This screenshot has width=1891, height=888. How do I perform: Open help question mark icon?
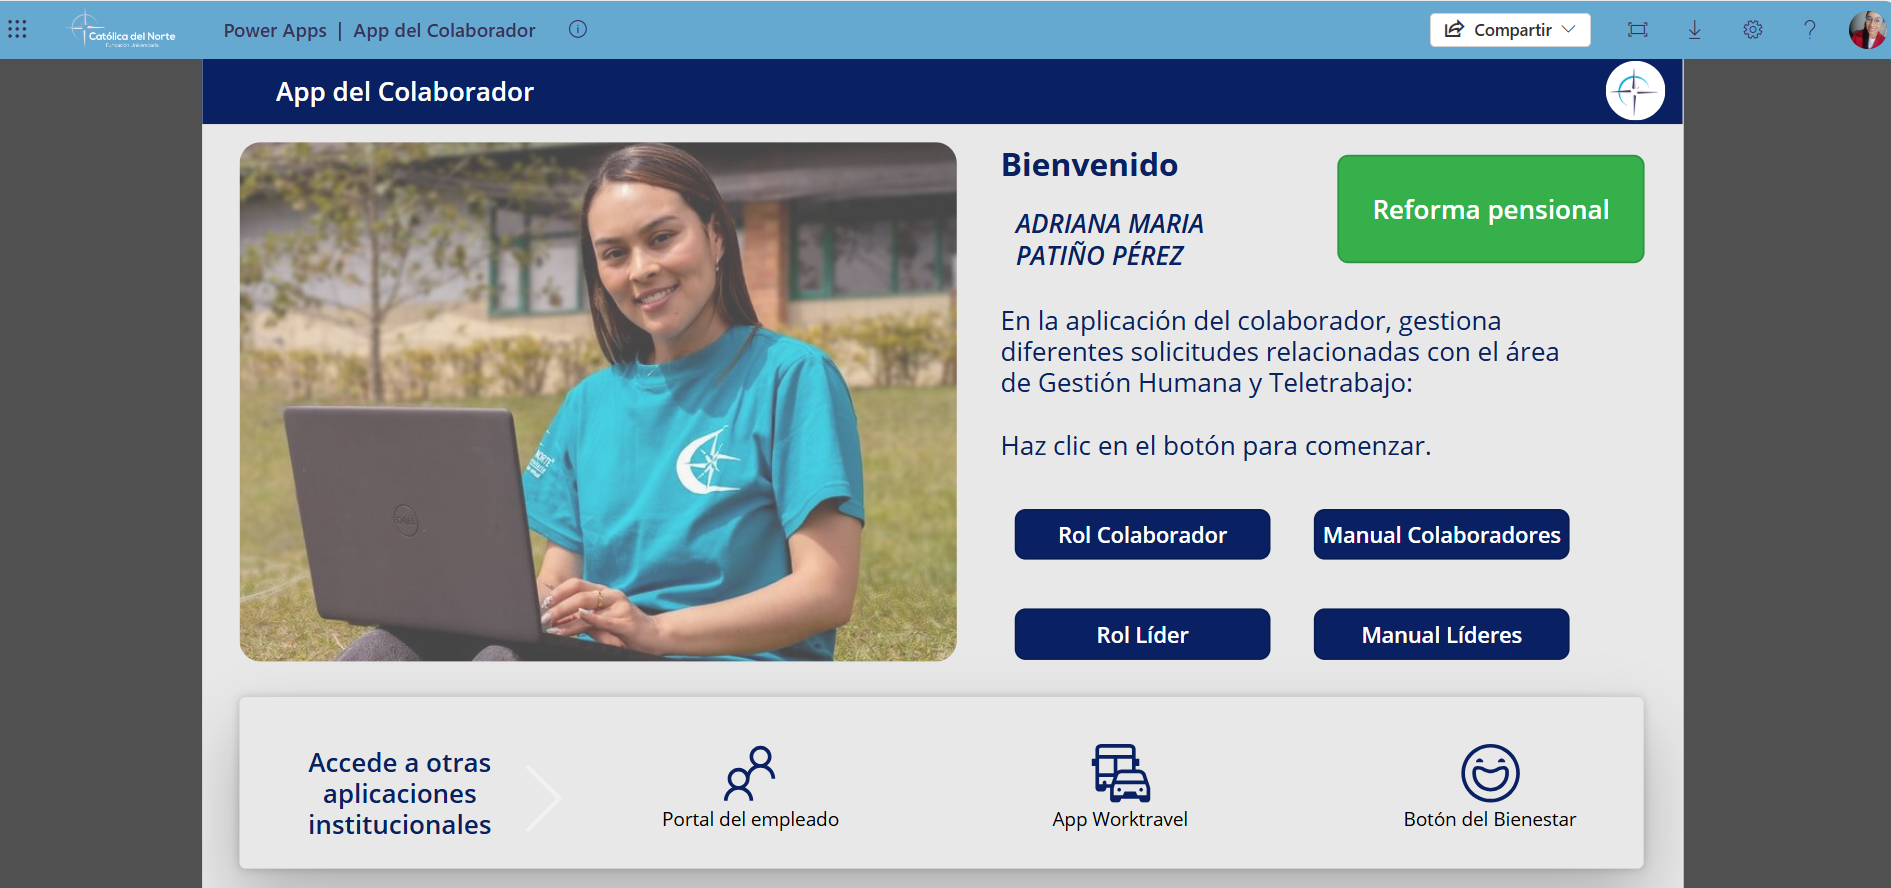point(1810,30)
